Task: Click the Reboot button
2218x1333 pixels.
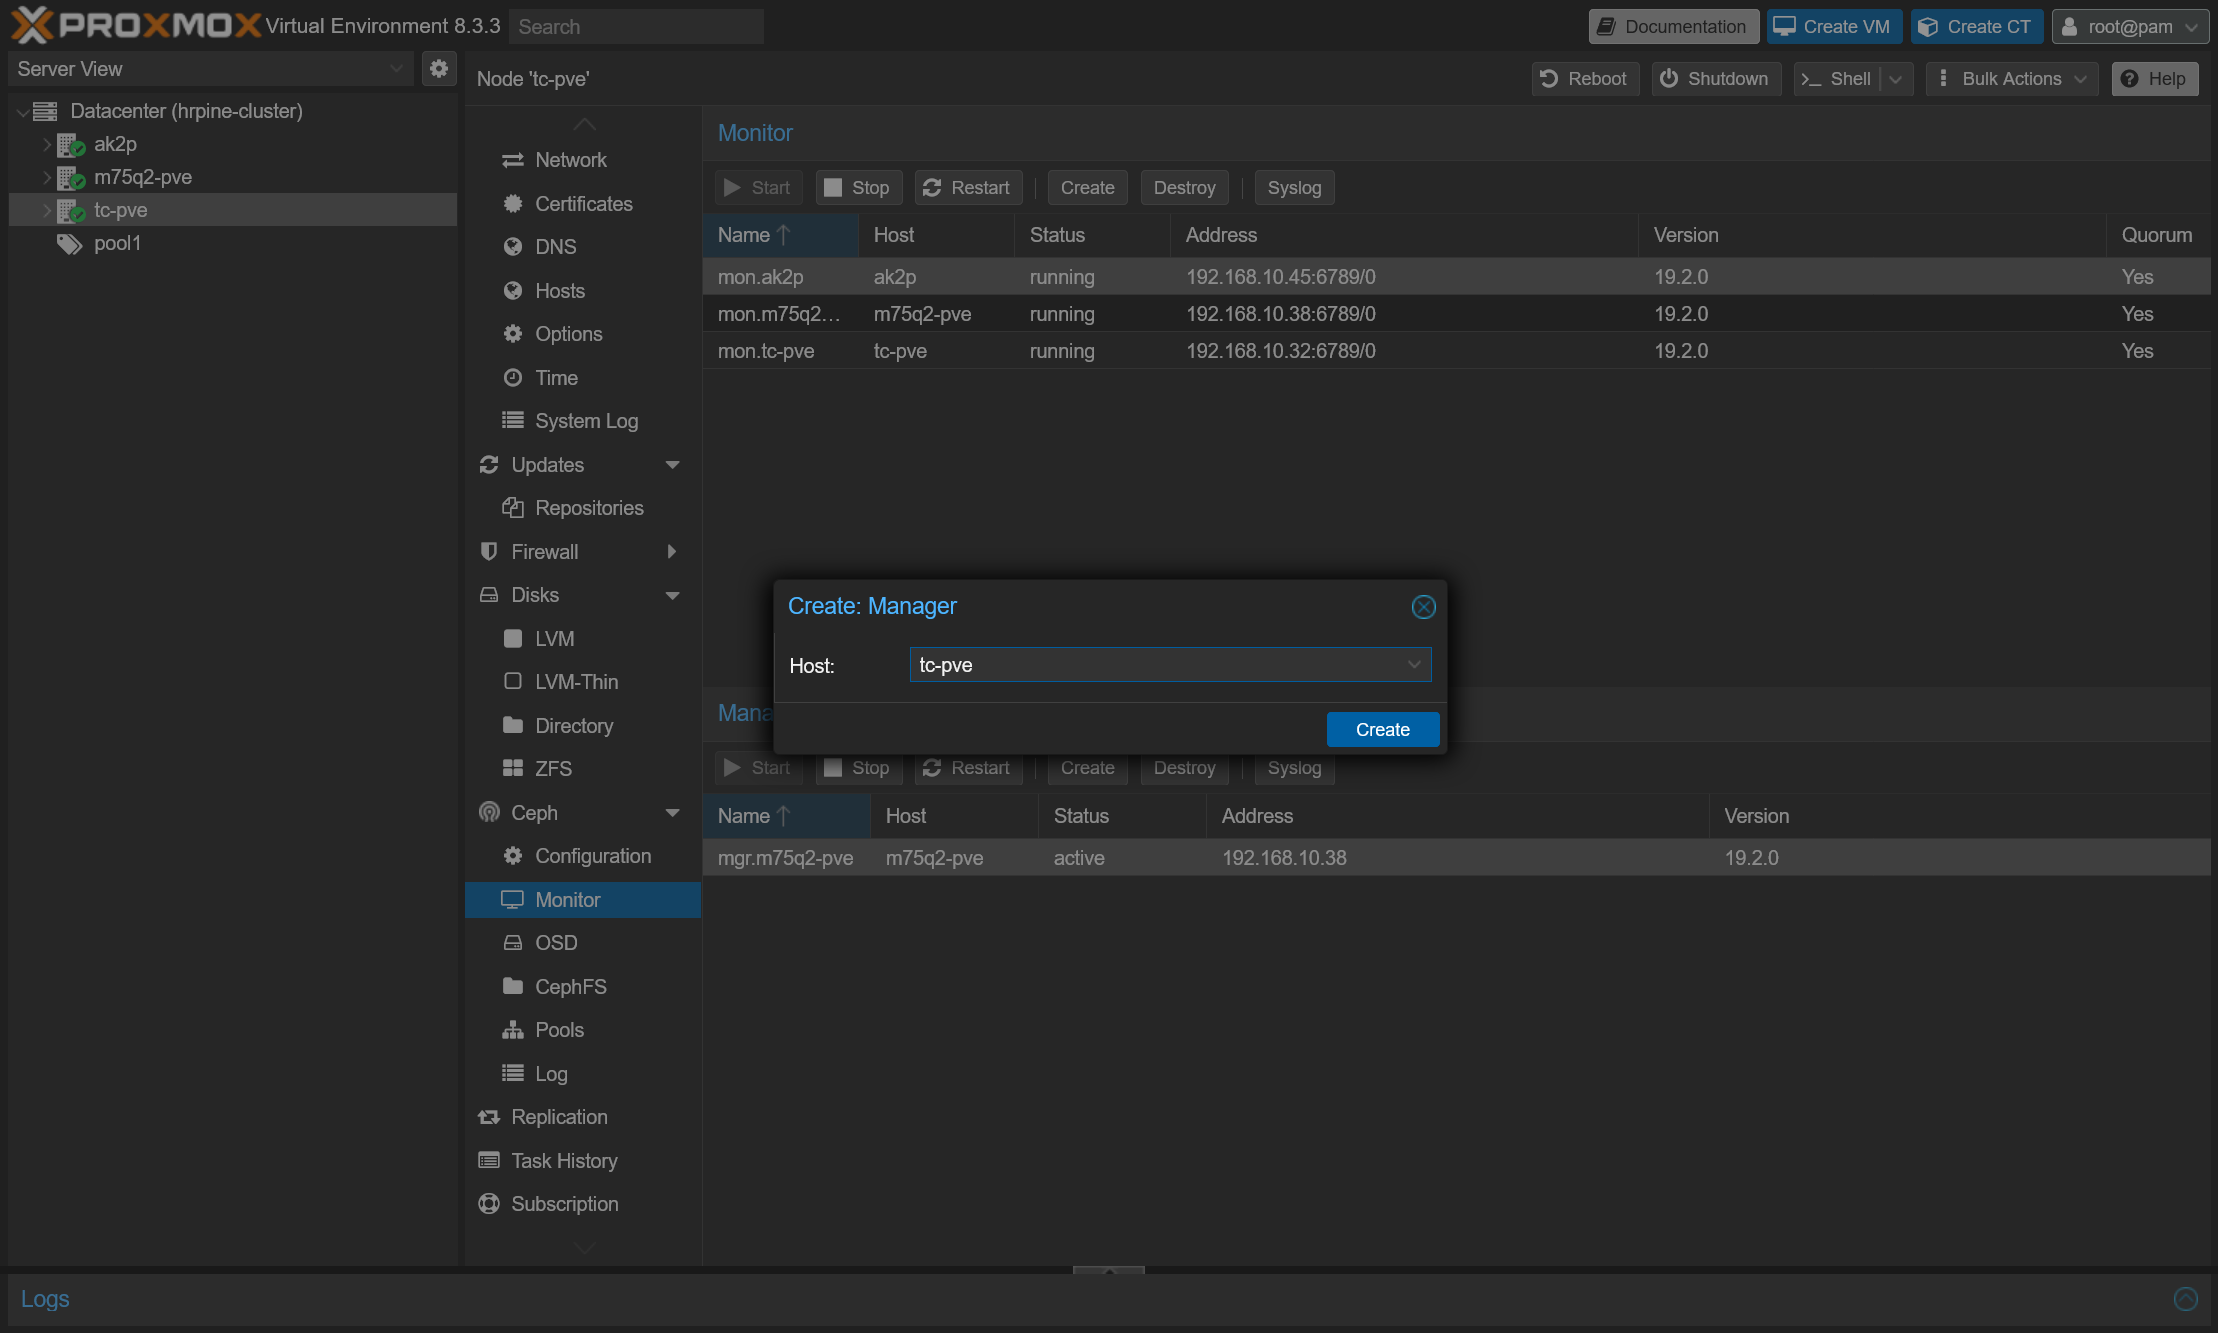Action: click(x=1584, y=79)
